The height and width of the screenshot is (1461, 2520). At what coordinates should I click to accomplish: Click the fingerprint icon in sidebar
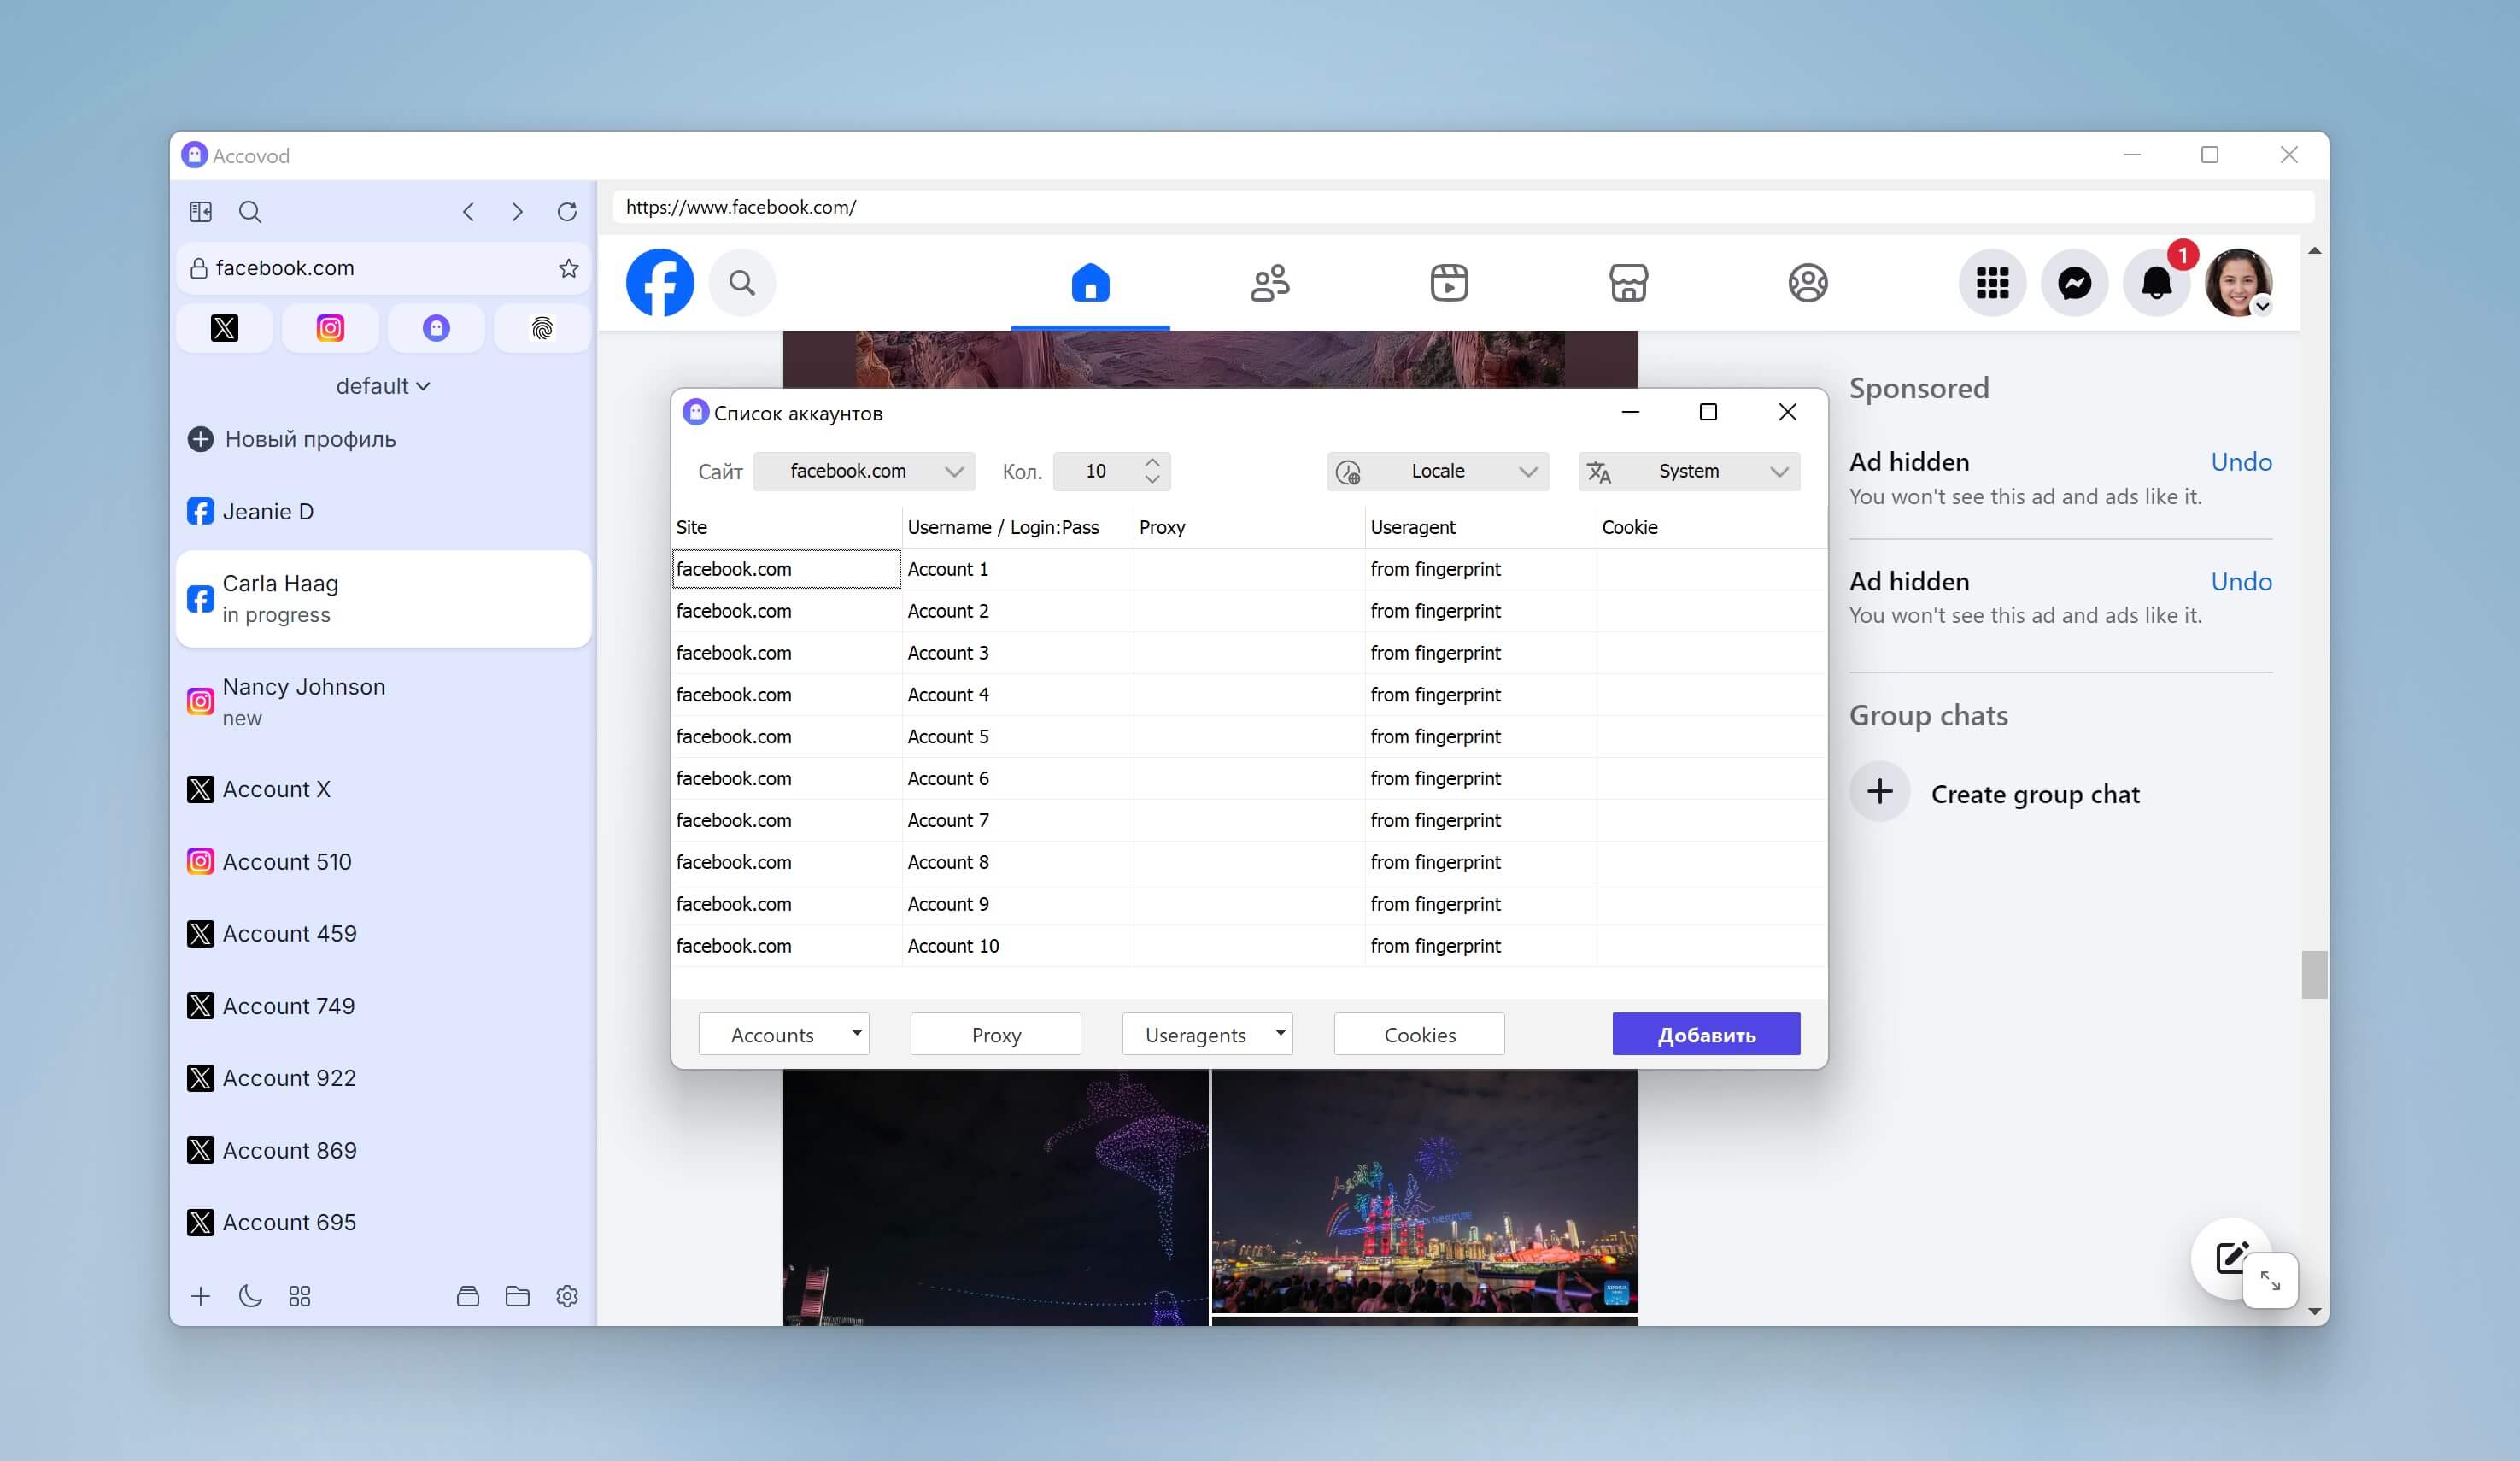[541, 328]
